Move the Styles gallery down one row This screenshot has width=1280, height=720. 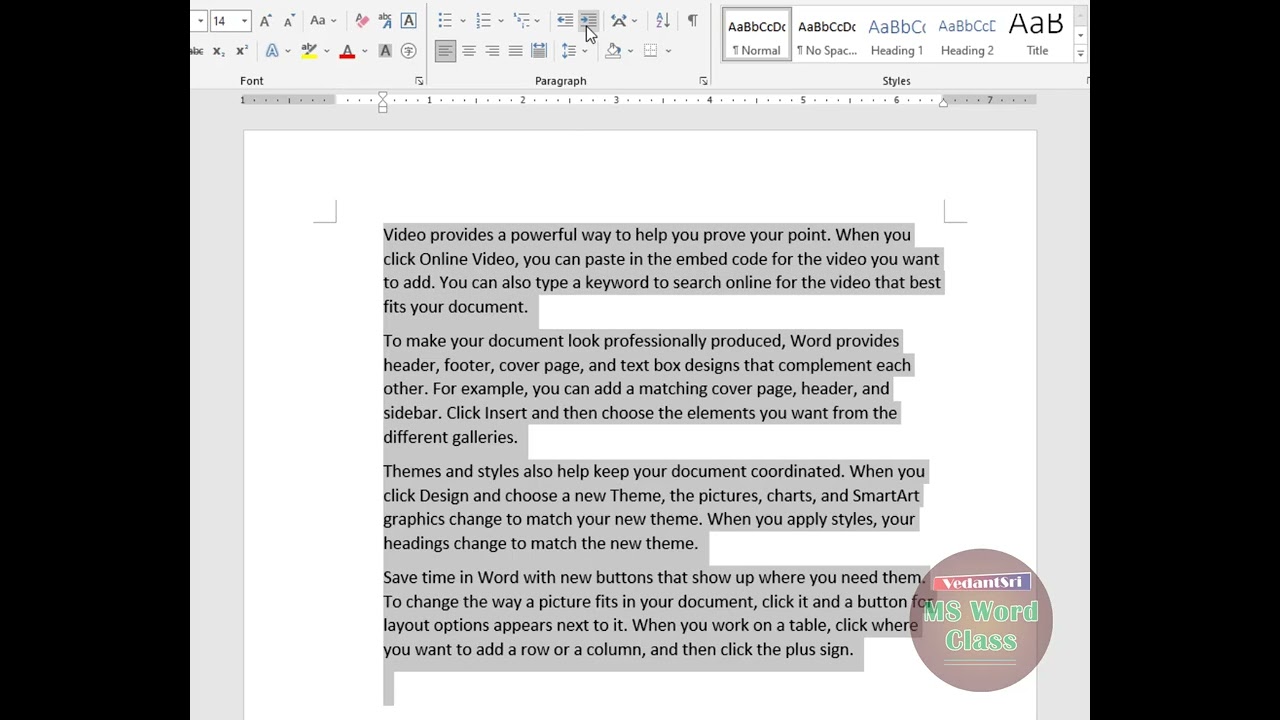coord(1080,34)
